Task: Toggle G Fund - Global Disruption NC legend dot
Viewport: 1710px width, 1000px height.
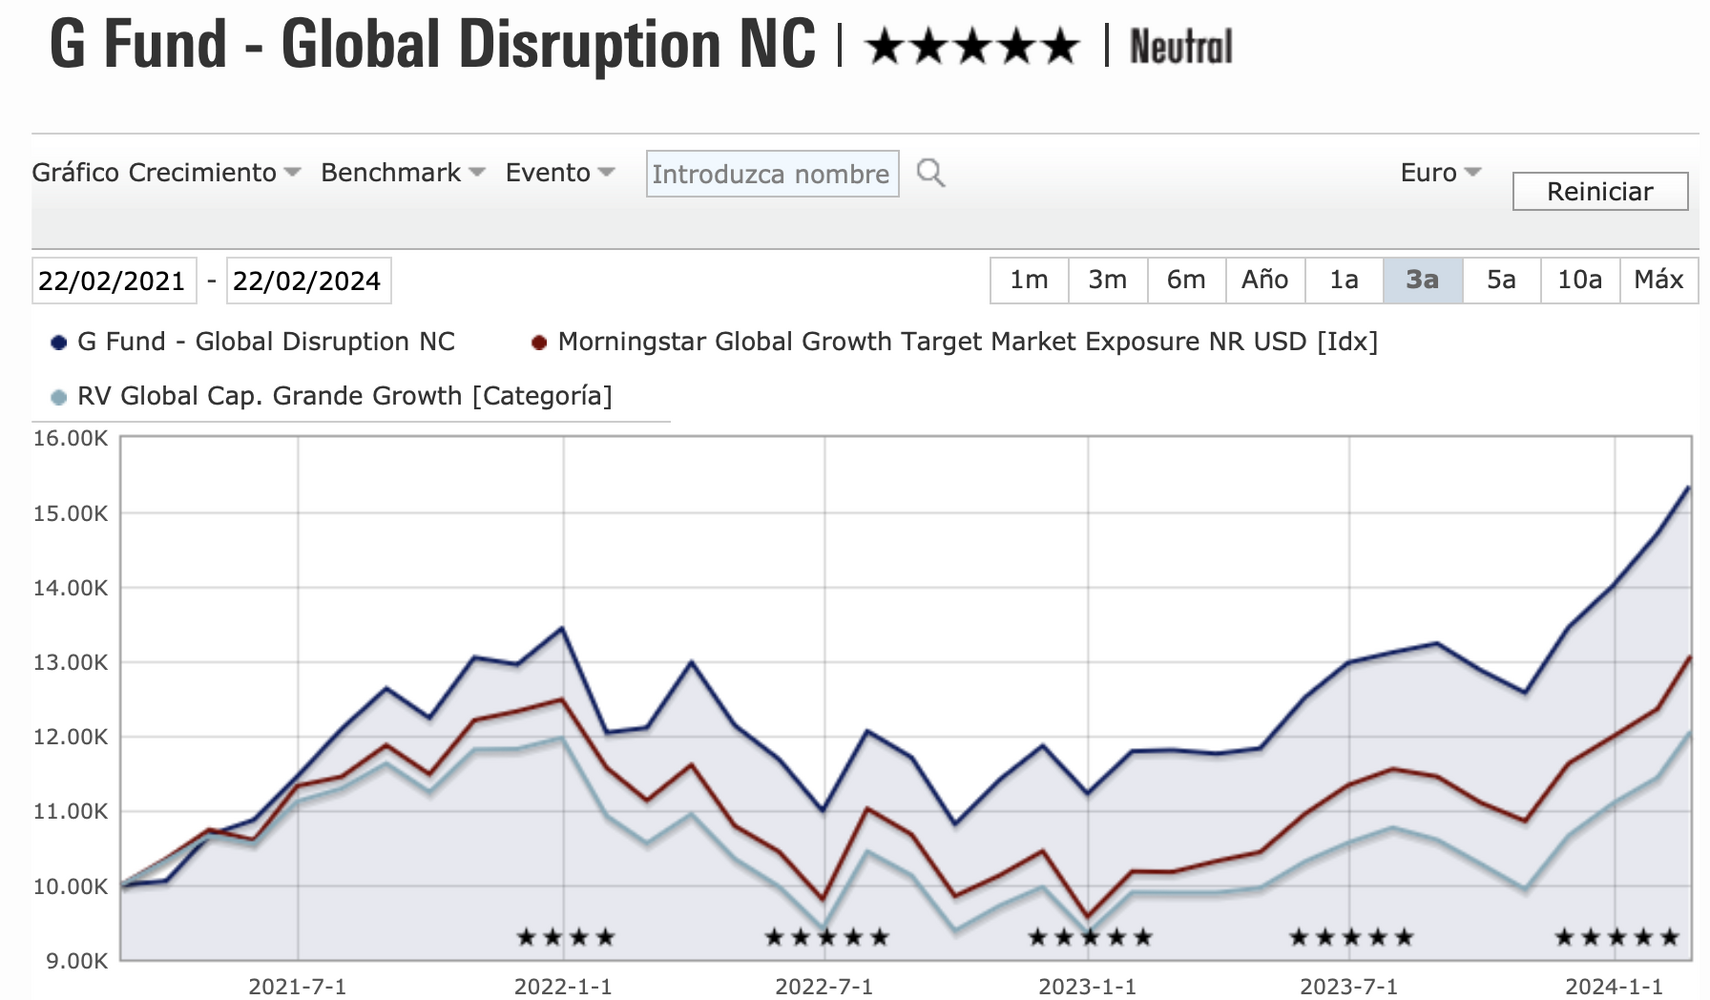Action: pos(59,343)
